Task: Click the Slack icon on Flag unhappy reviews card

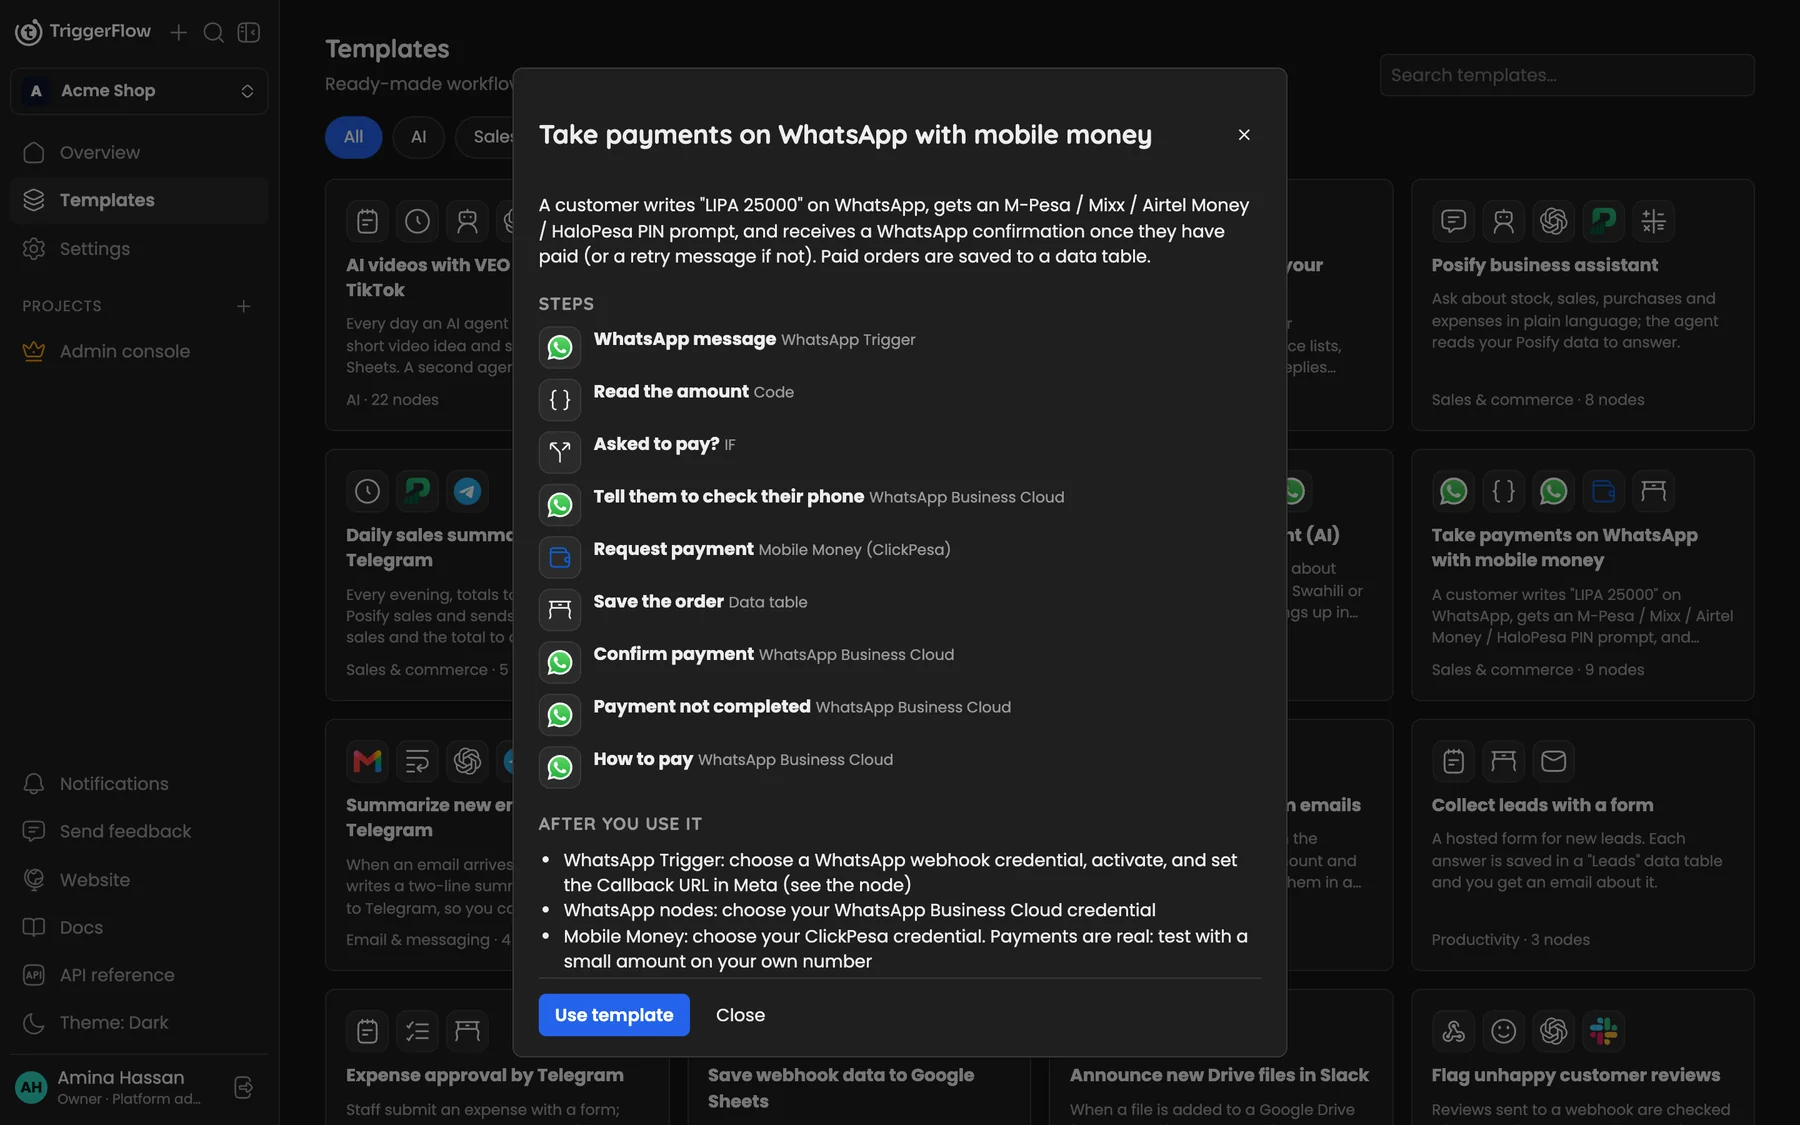Action: click(x=1604, y=1031)
